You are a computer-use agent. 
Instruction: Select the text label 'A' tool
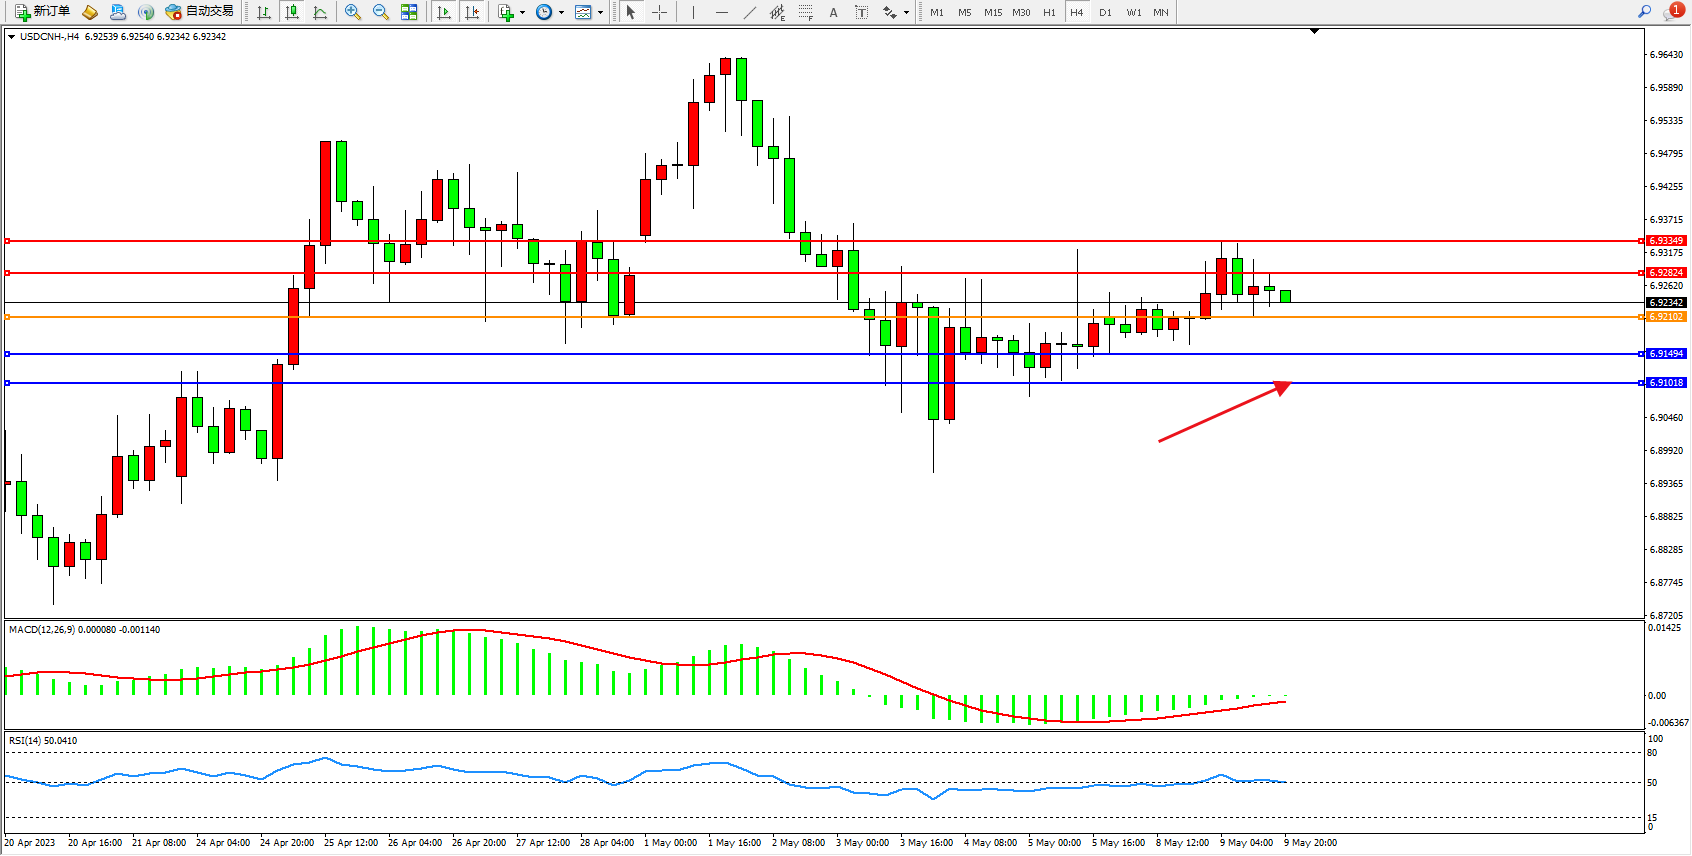pos(833,12)
